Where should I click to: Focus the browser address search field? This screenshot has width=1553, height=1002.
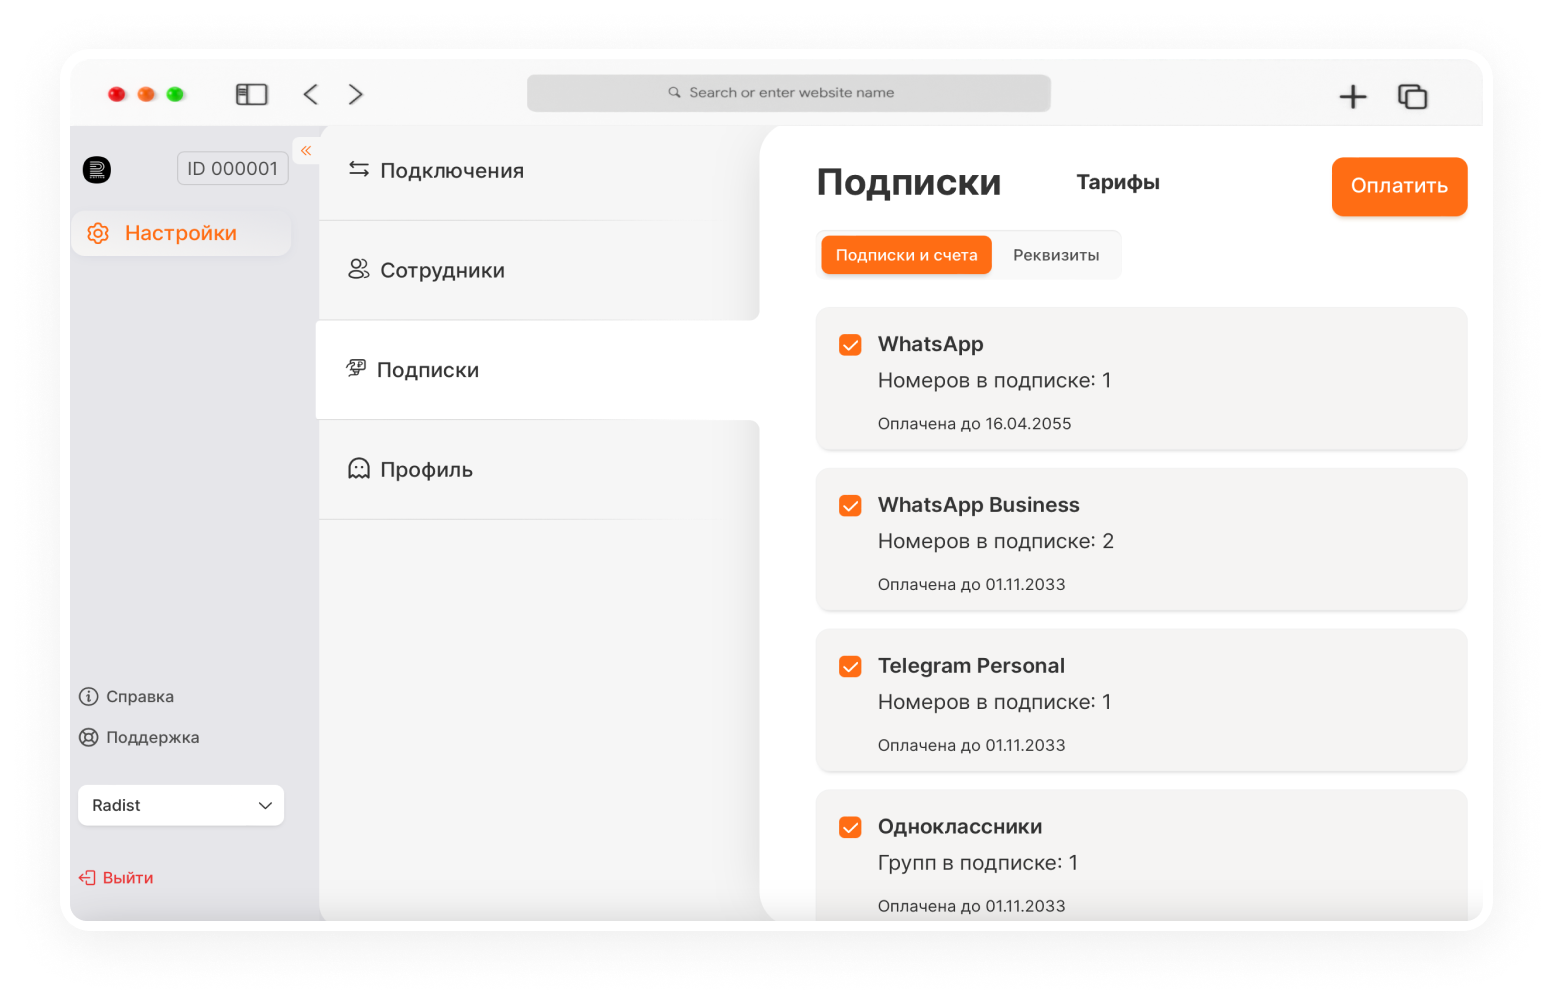pos(789,93)
